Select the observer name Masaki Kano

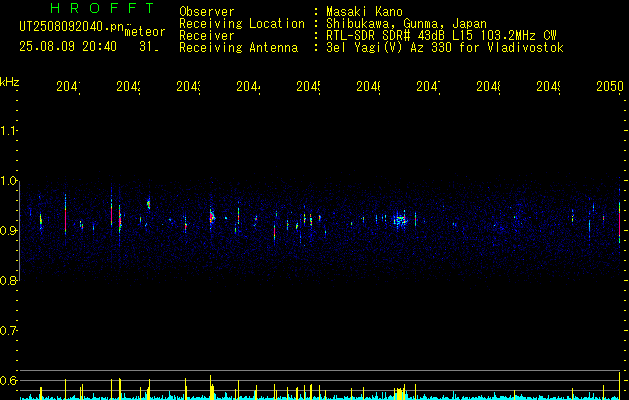click(364, 12)
